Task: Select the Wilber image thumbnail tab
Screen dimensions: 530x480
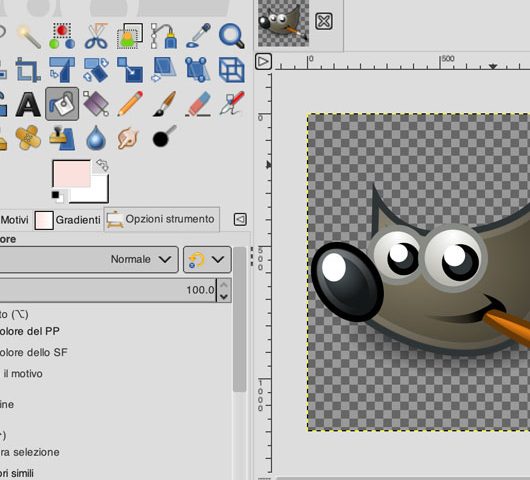Action: (283, 23)
